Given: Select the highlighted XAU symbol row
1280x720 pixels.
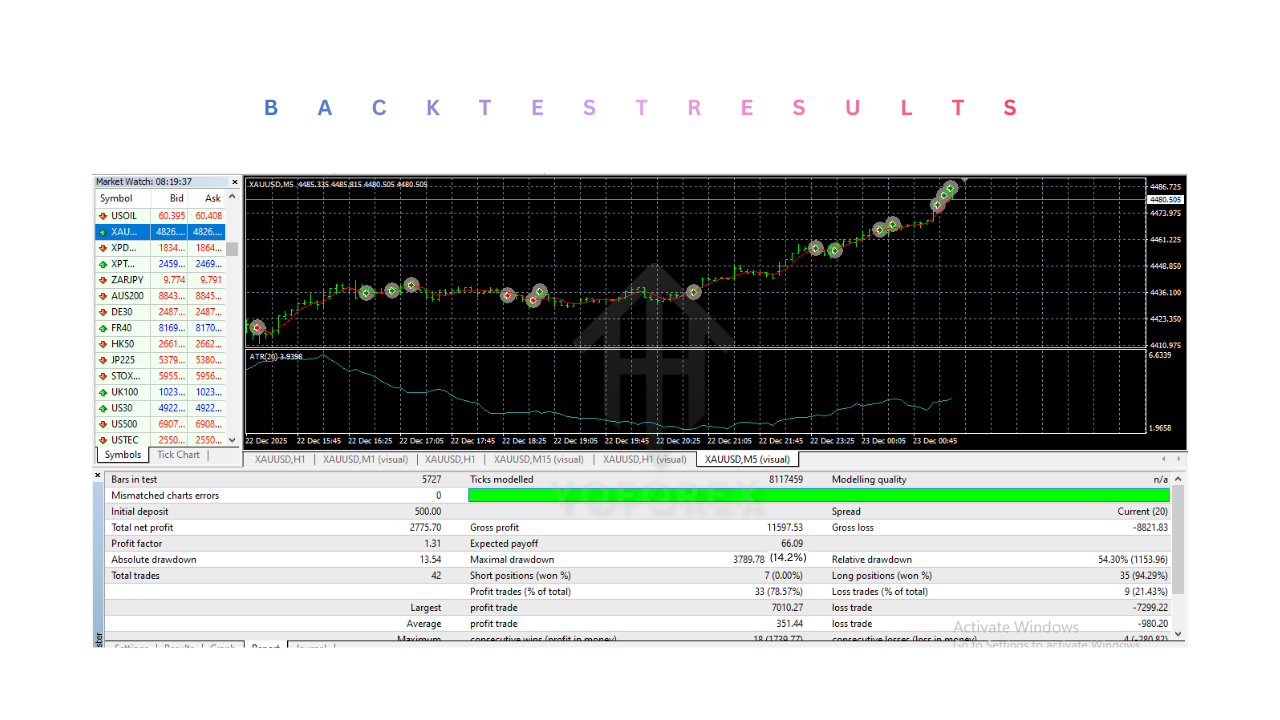Looking at the screenshot, I should [x=150, y=231].
